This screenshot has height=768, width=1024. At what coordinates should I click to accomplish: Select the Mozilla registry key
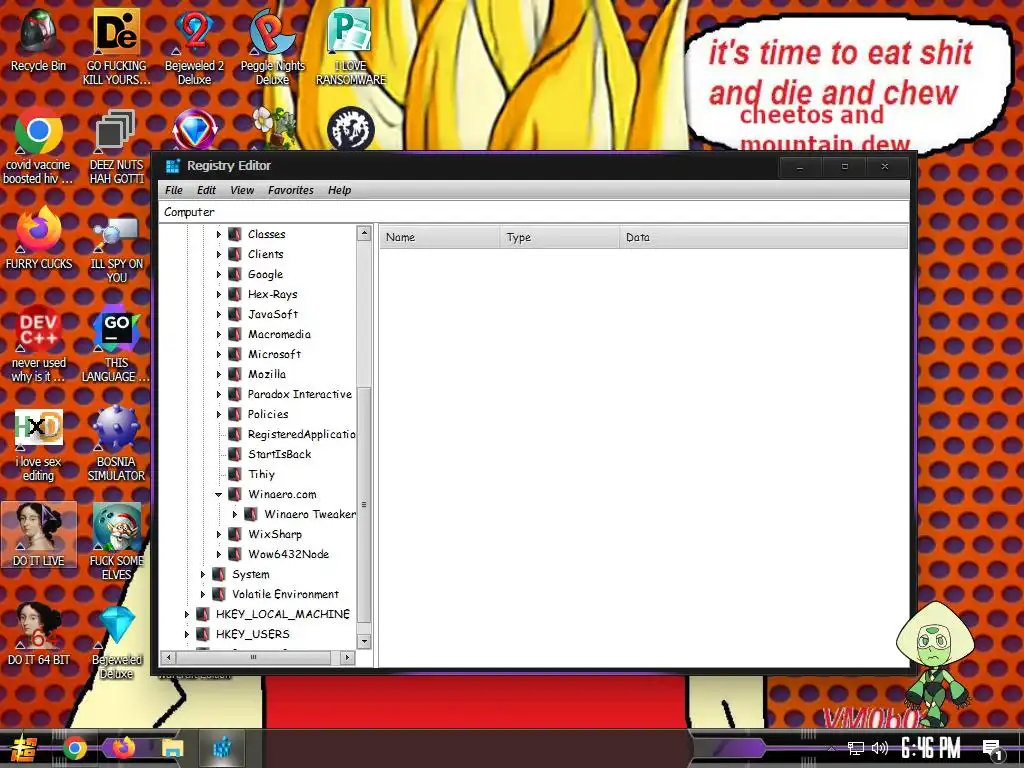[266, 374]
